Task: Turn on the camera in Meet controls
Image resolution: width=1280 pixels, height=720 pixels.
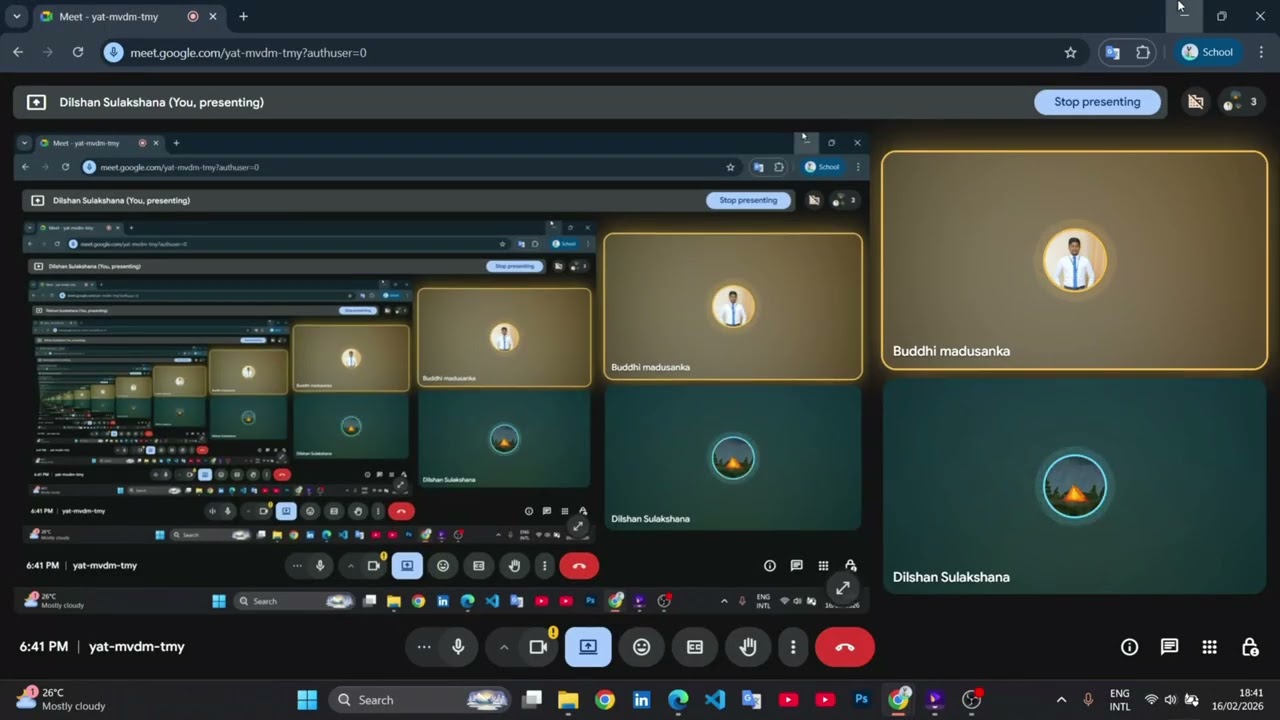Action: [538, 647]
